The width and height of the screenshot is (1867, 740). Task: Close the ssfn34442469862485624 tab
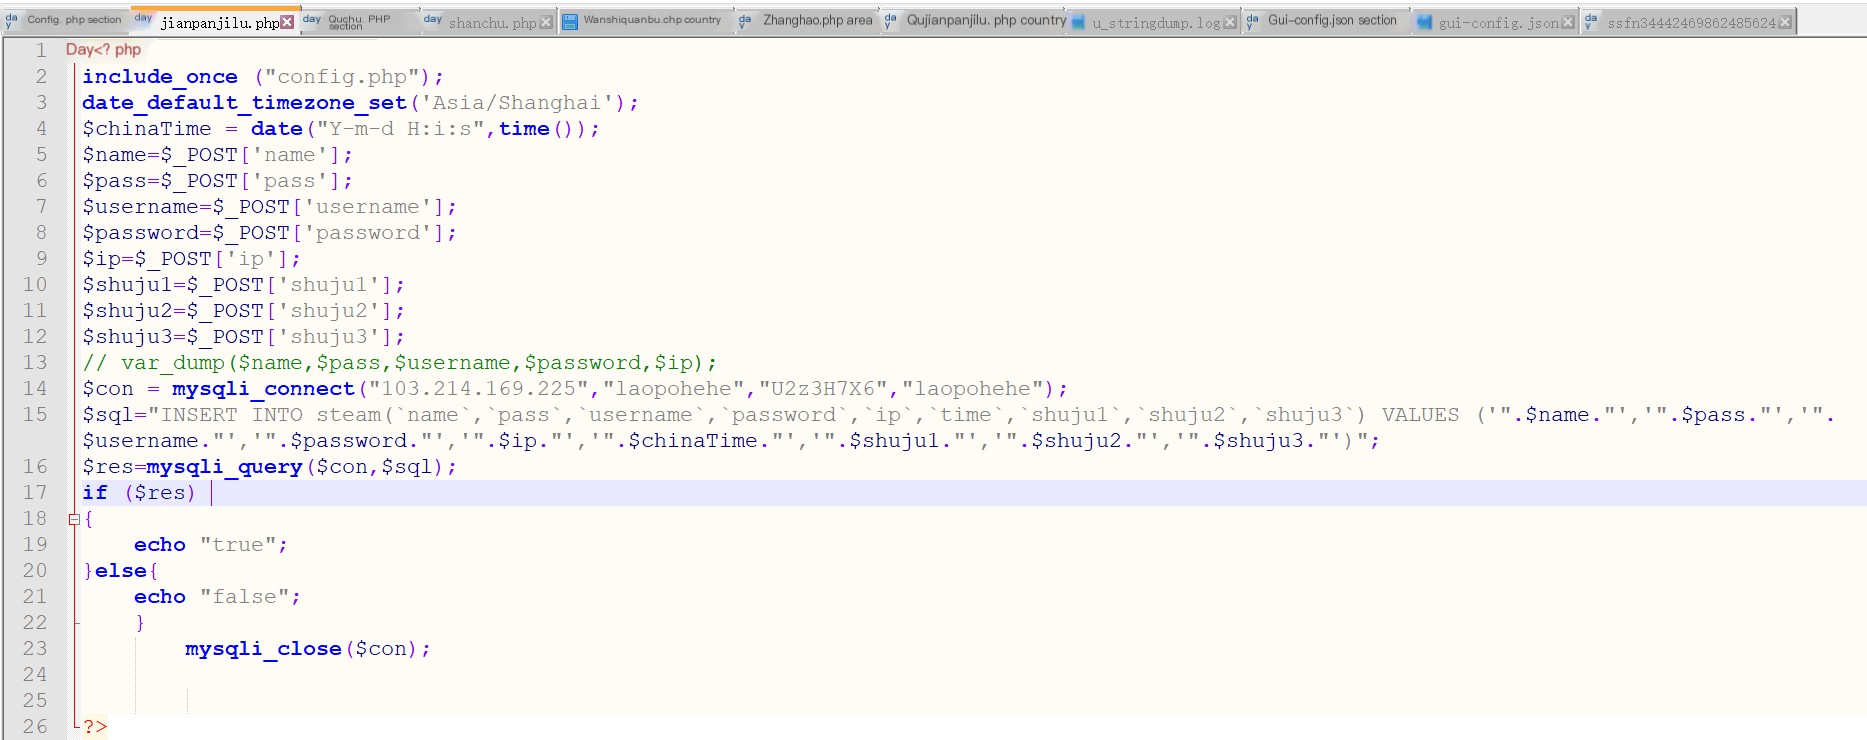[1785, 22]
